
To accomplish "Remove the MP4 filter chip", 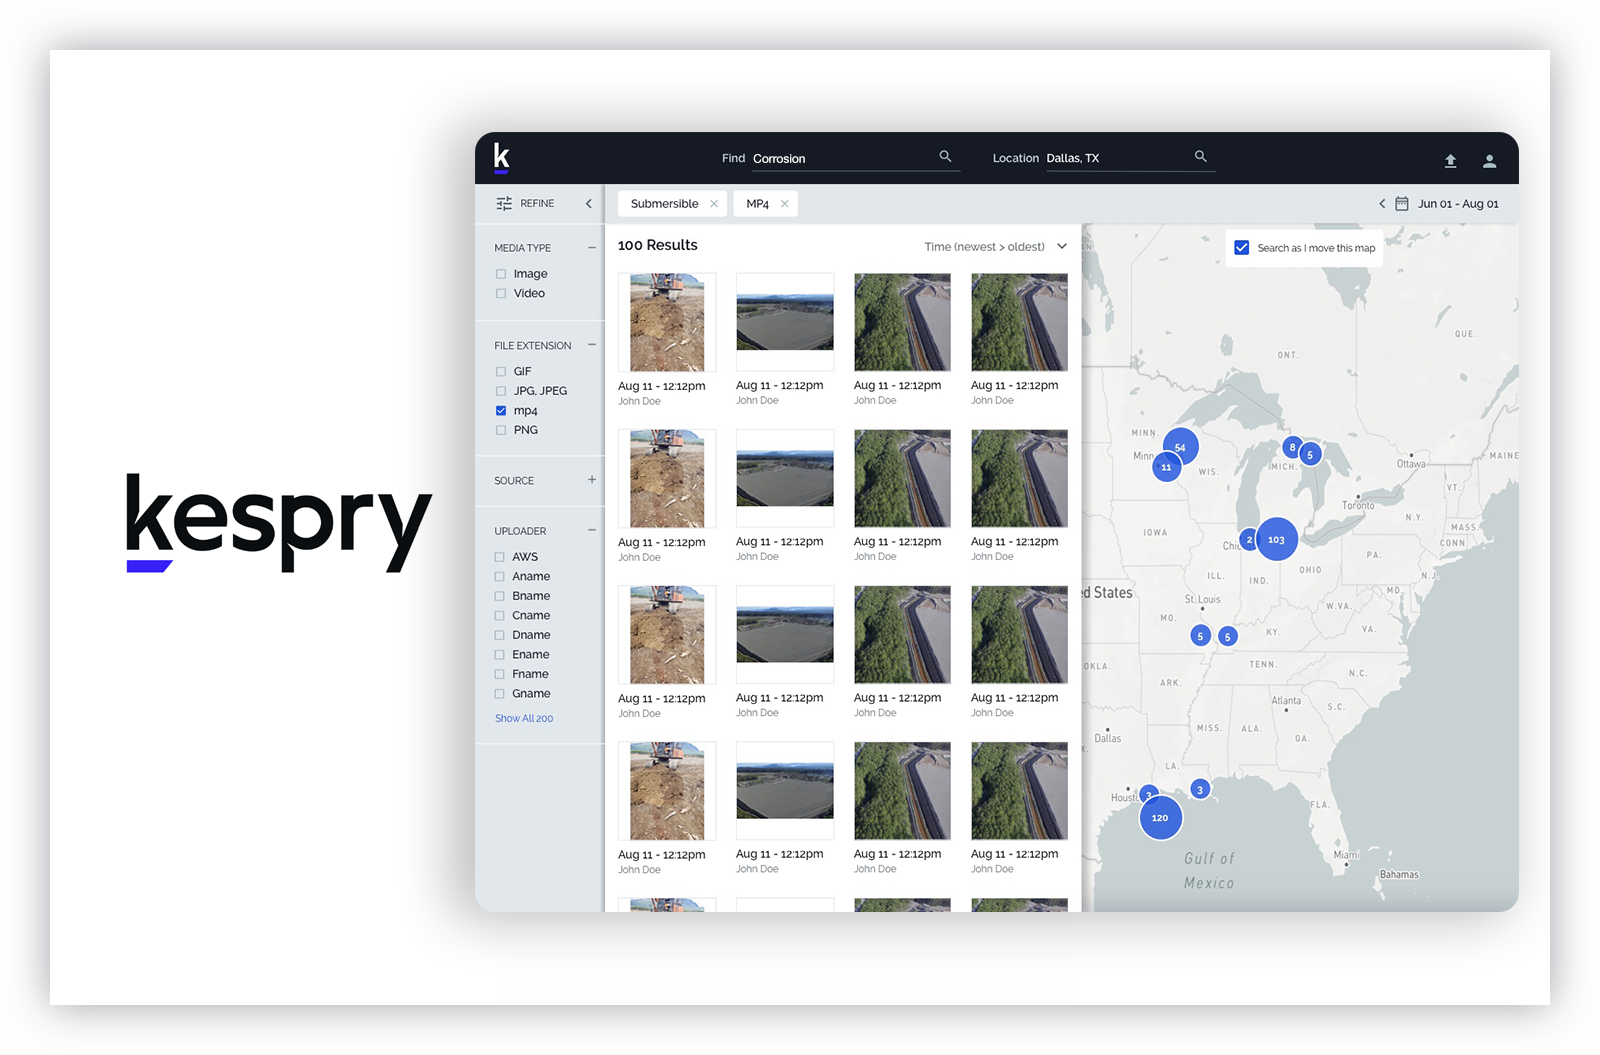I will pyautogui.click(x=785, y=204).
